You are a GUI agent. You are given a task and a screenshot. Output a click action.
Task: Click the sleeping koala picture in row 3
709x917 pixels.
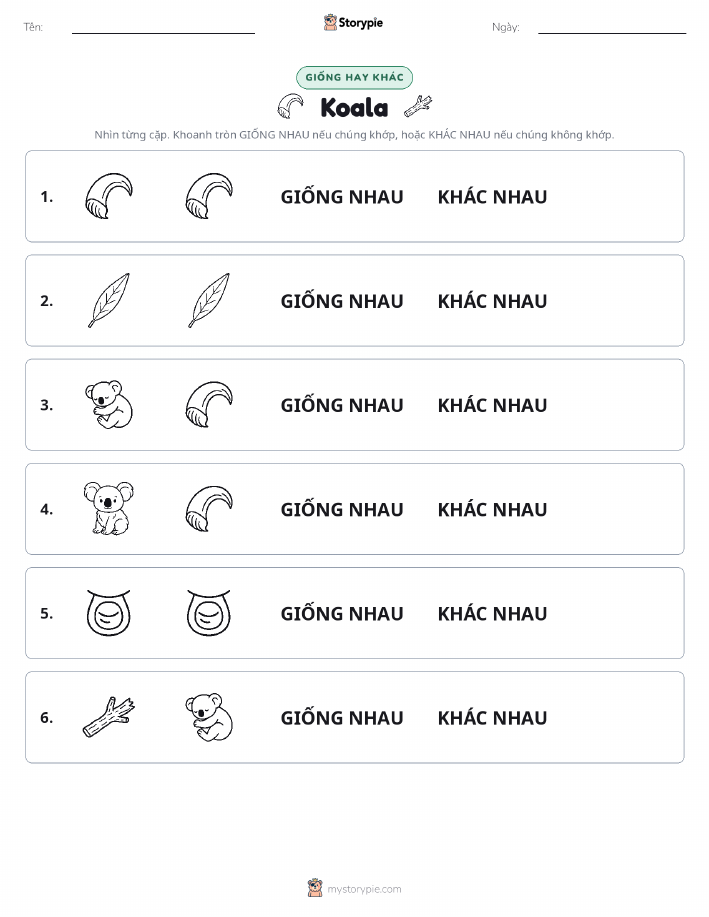[109, 405]
